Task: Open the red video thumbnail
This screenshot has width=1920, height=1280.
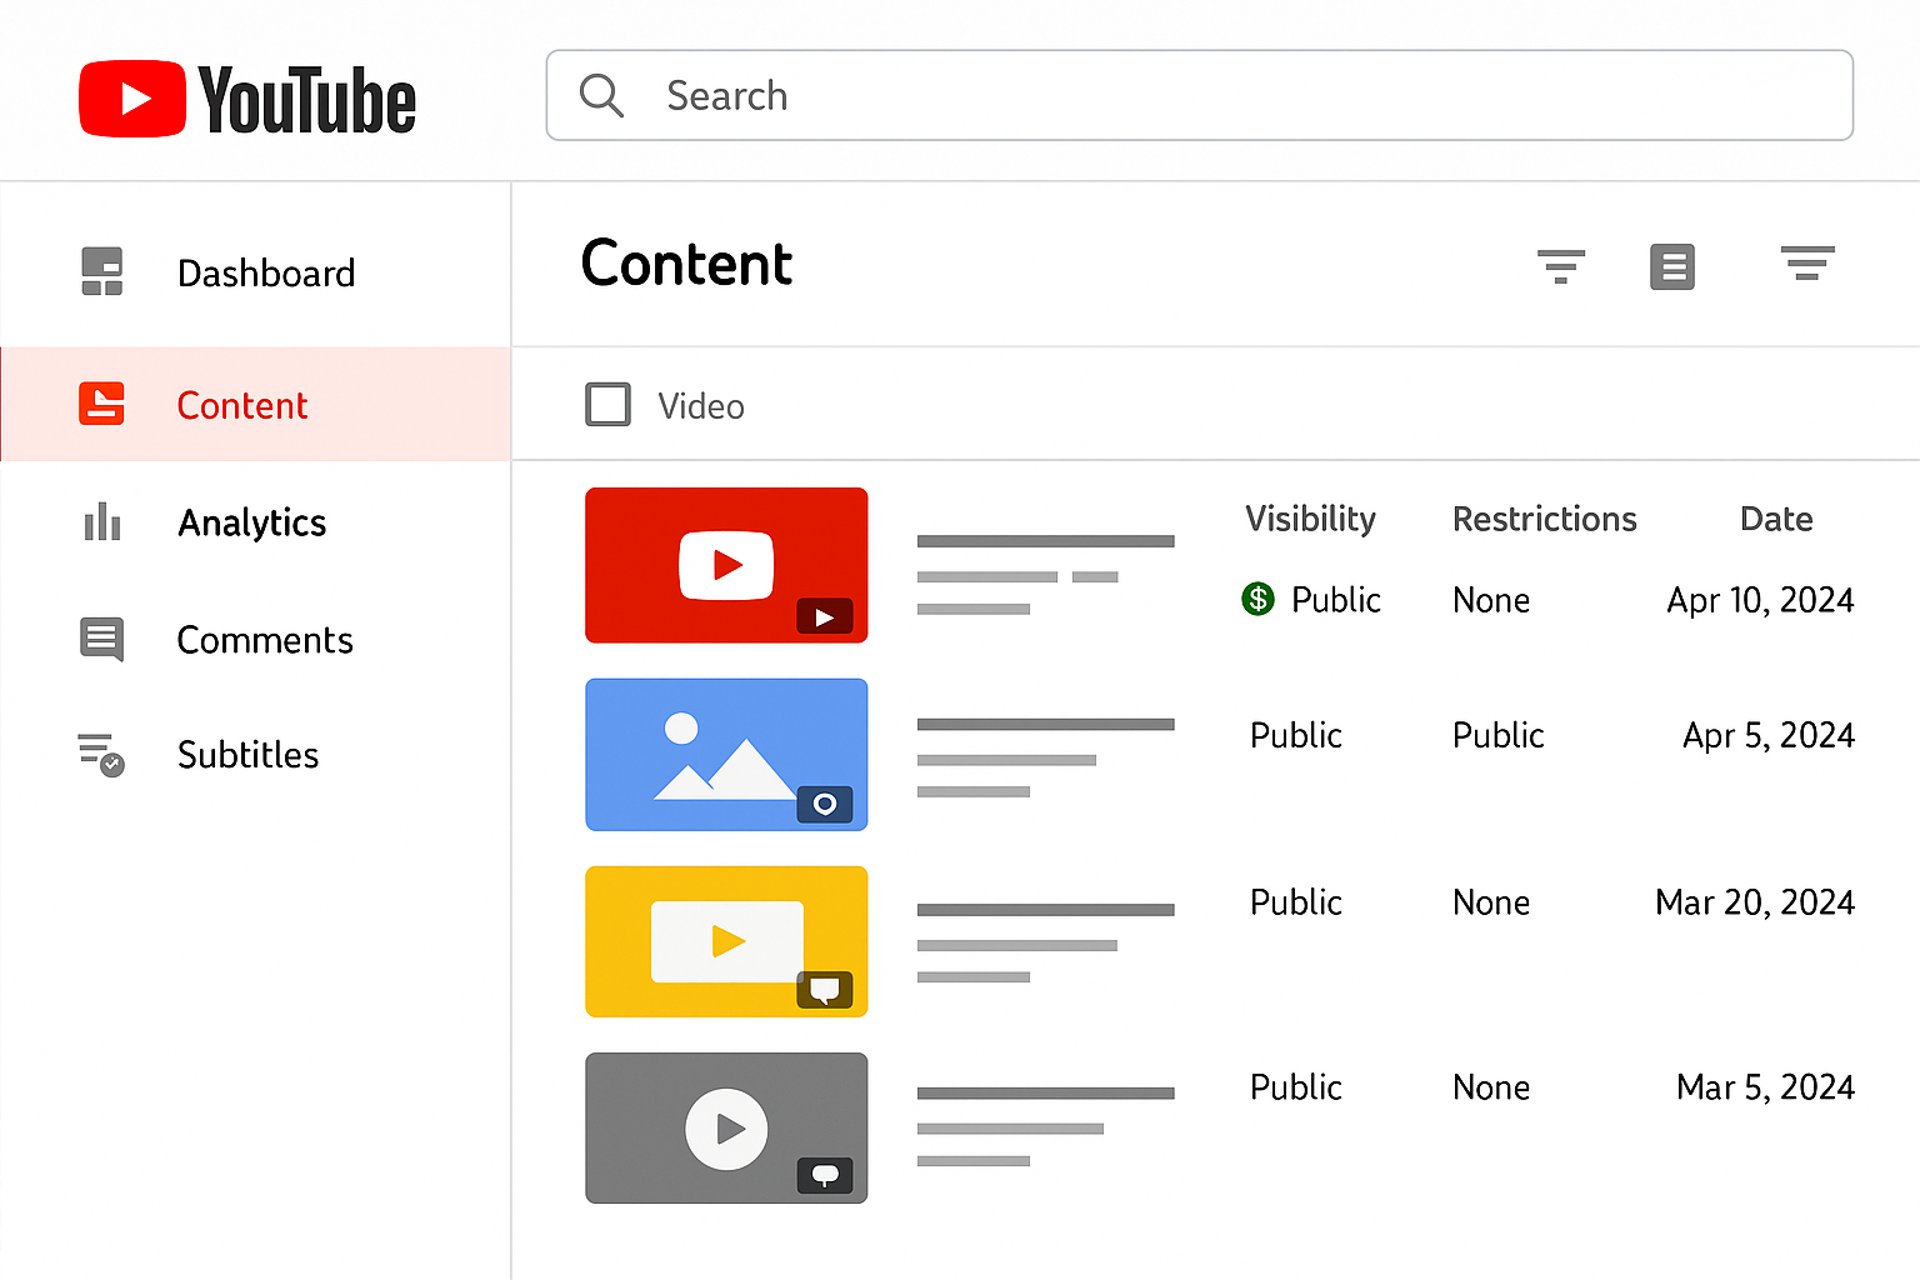Action: click(726, 565)
